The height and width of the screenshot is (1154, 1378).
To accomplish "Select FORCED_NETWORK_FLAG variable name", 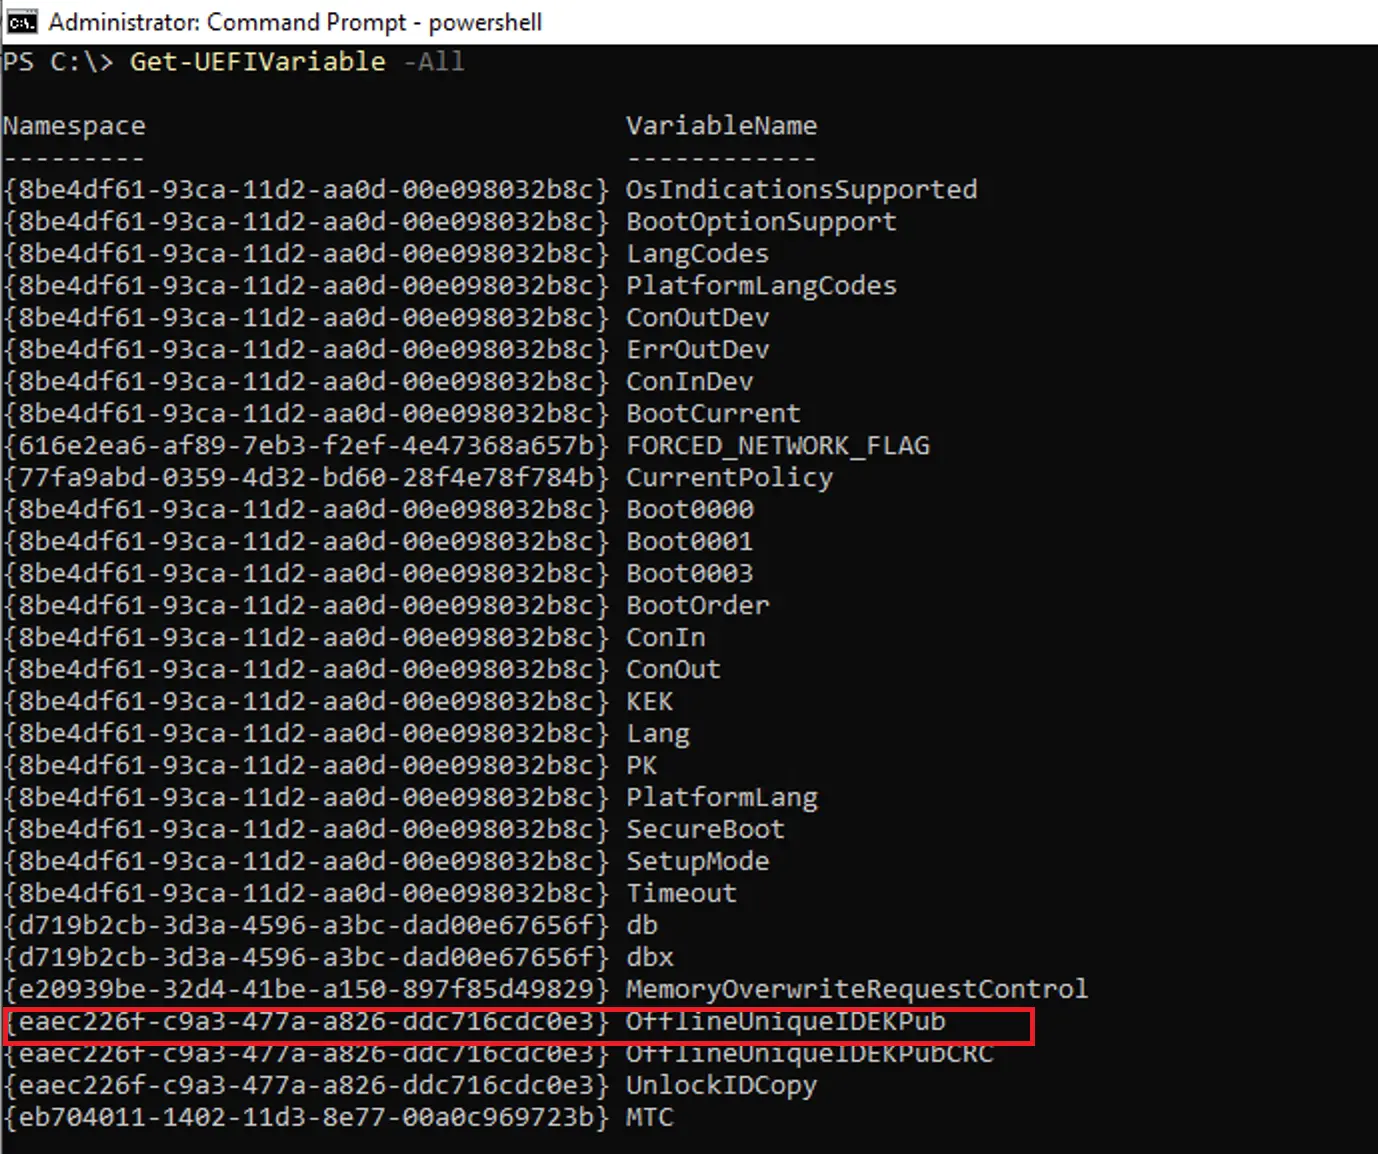I will point(777,446).
